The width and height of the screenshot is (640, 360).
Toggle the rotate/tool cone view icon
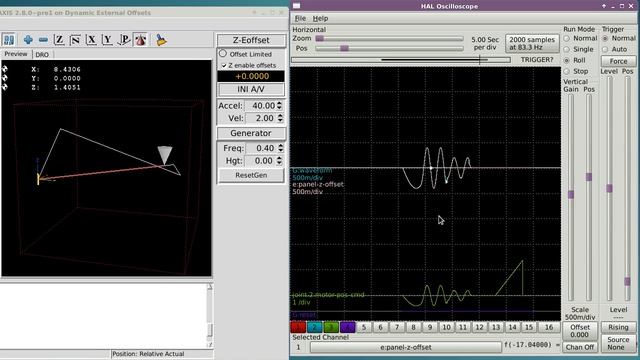140,40
